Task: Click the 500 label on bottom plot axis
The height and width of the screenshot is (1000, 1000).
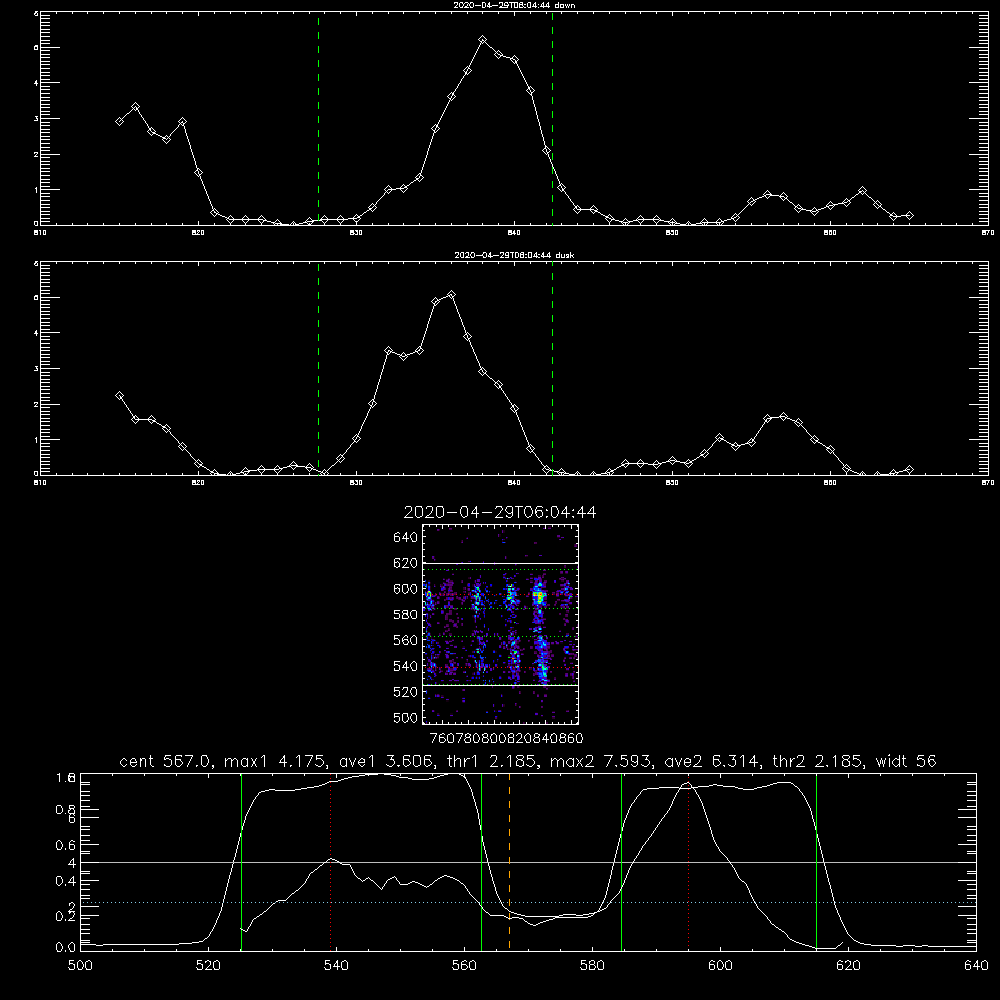Action: coord(80,966)
